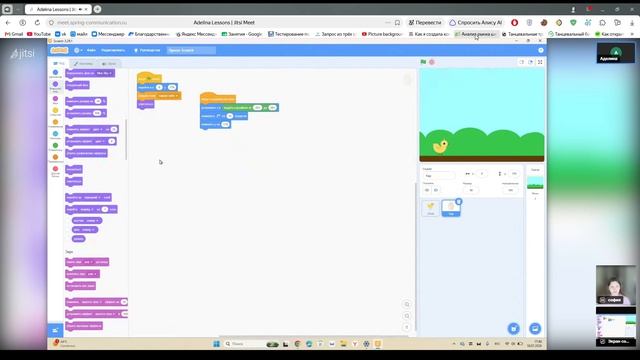Open the Edit menu in Scratch

click(113, 50)
